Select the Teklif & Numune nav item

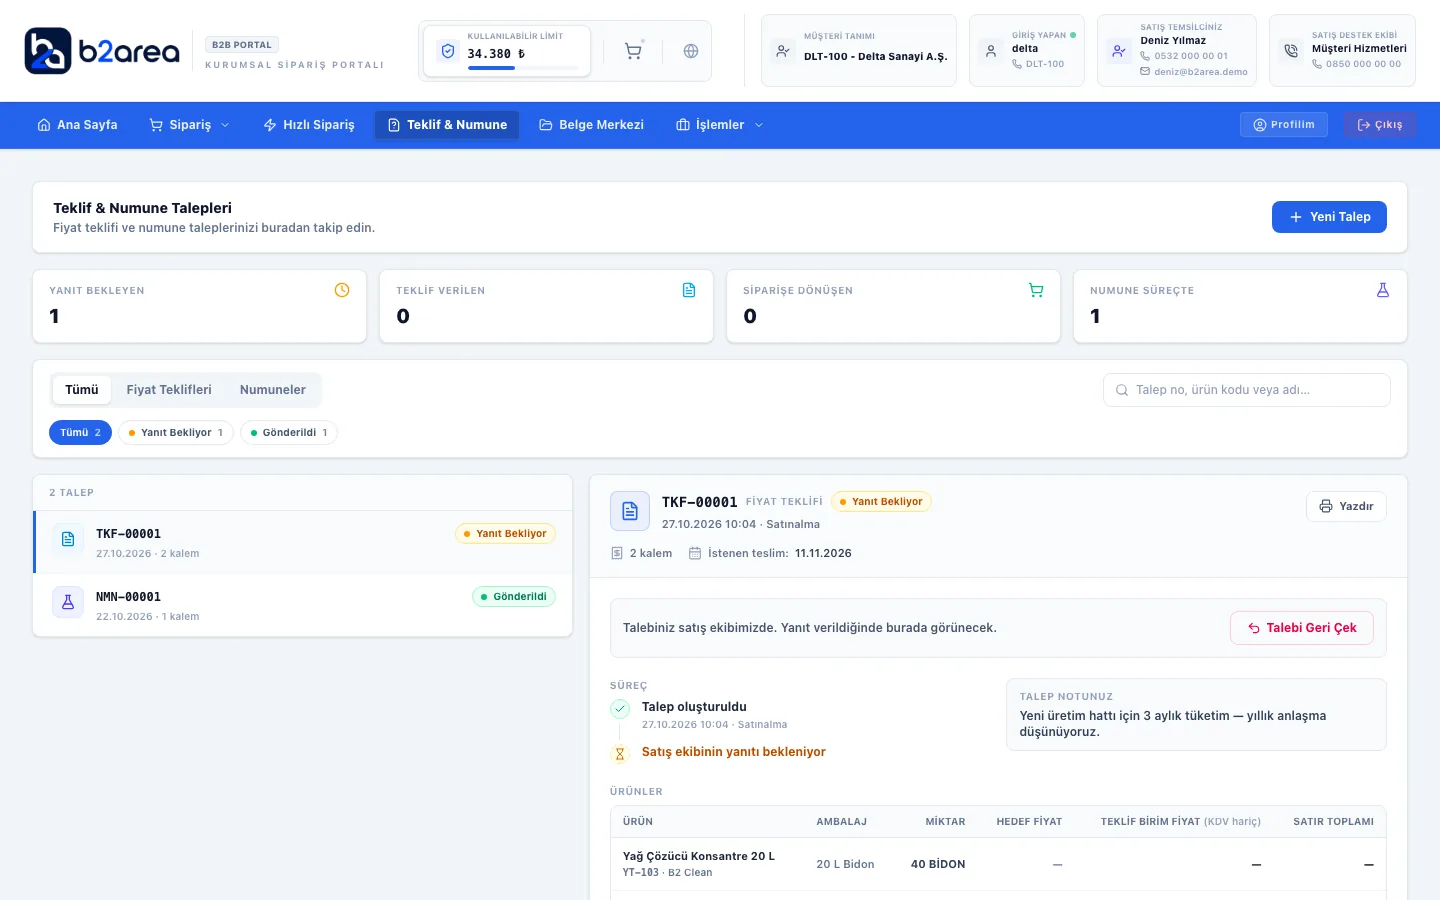point(447,125)
